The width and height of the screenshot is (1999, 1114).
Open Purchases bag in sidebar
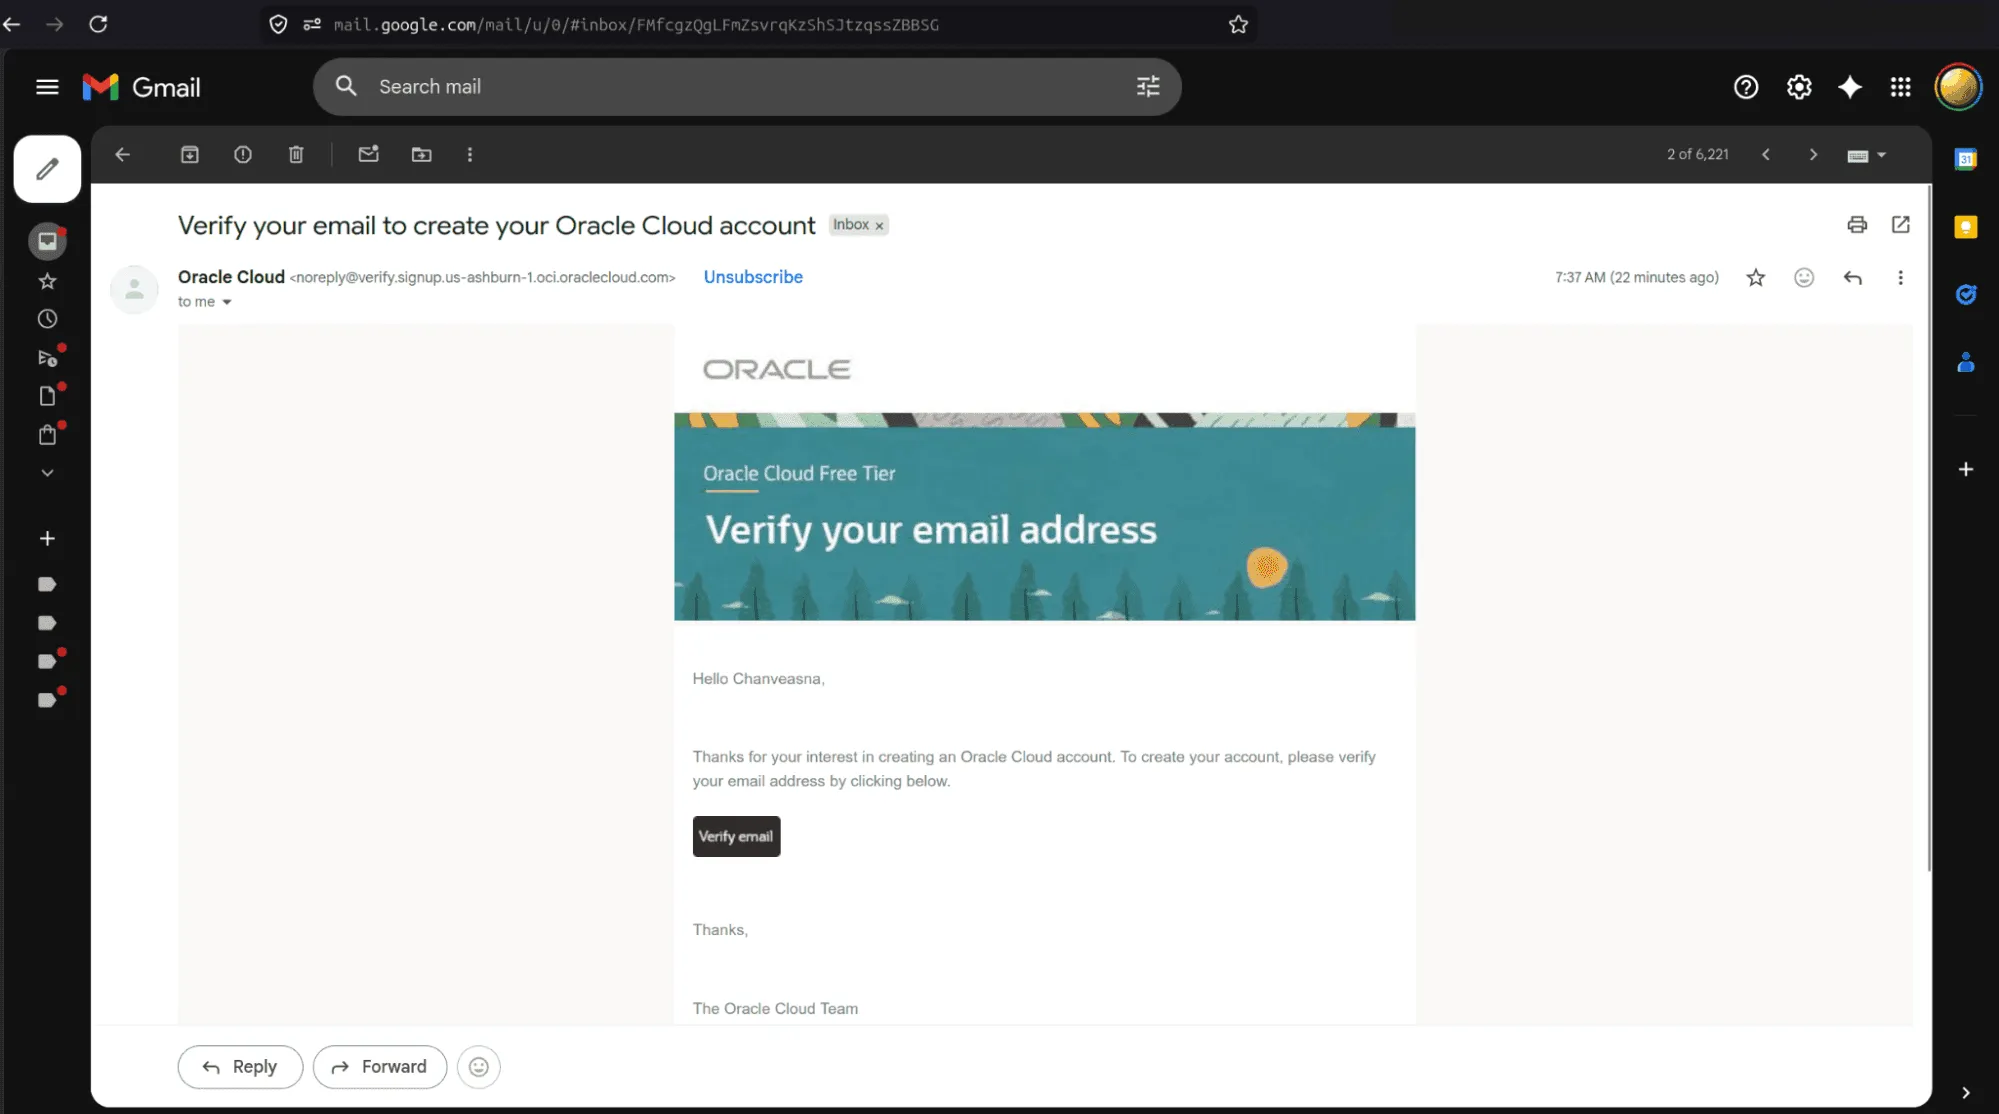click(x=47, y=434)
